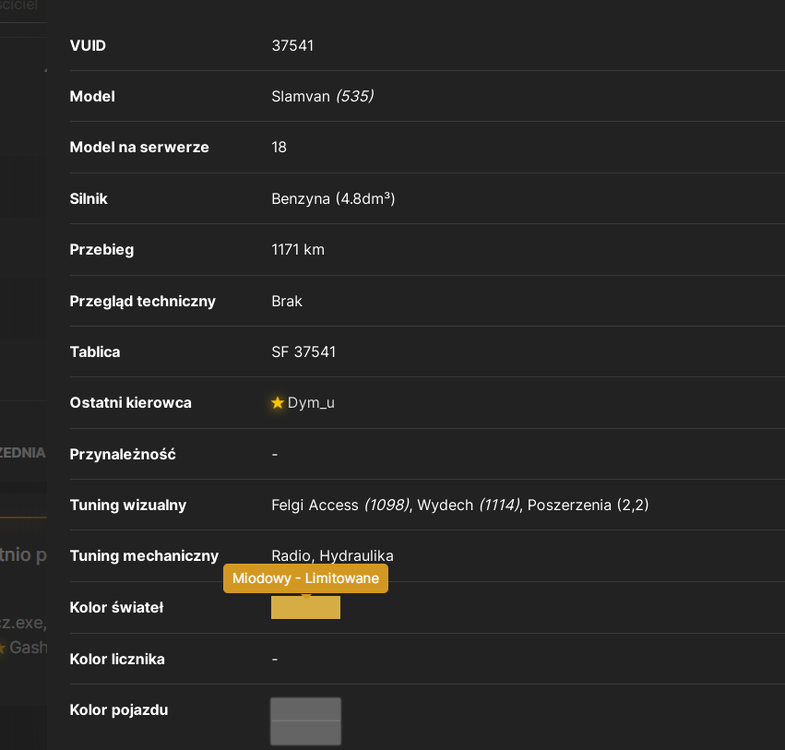This screenshot has width=785, height=750.
Task: Click the Kolor licznika label
Action: coord(117,659)
